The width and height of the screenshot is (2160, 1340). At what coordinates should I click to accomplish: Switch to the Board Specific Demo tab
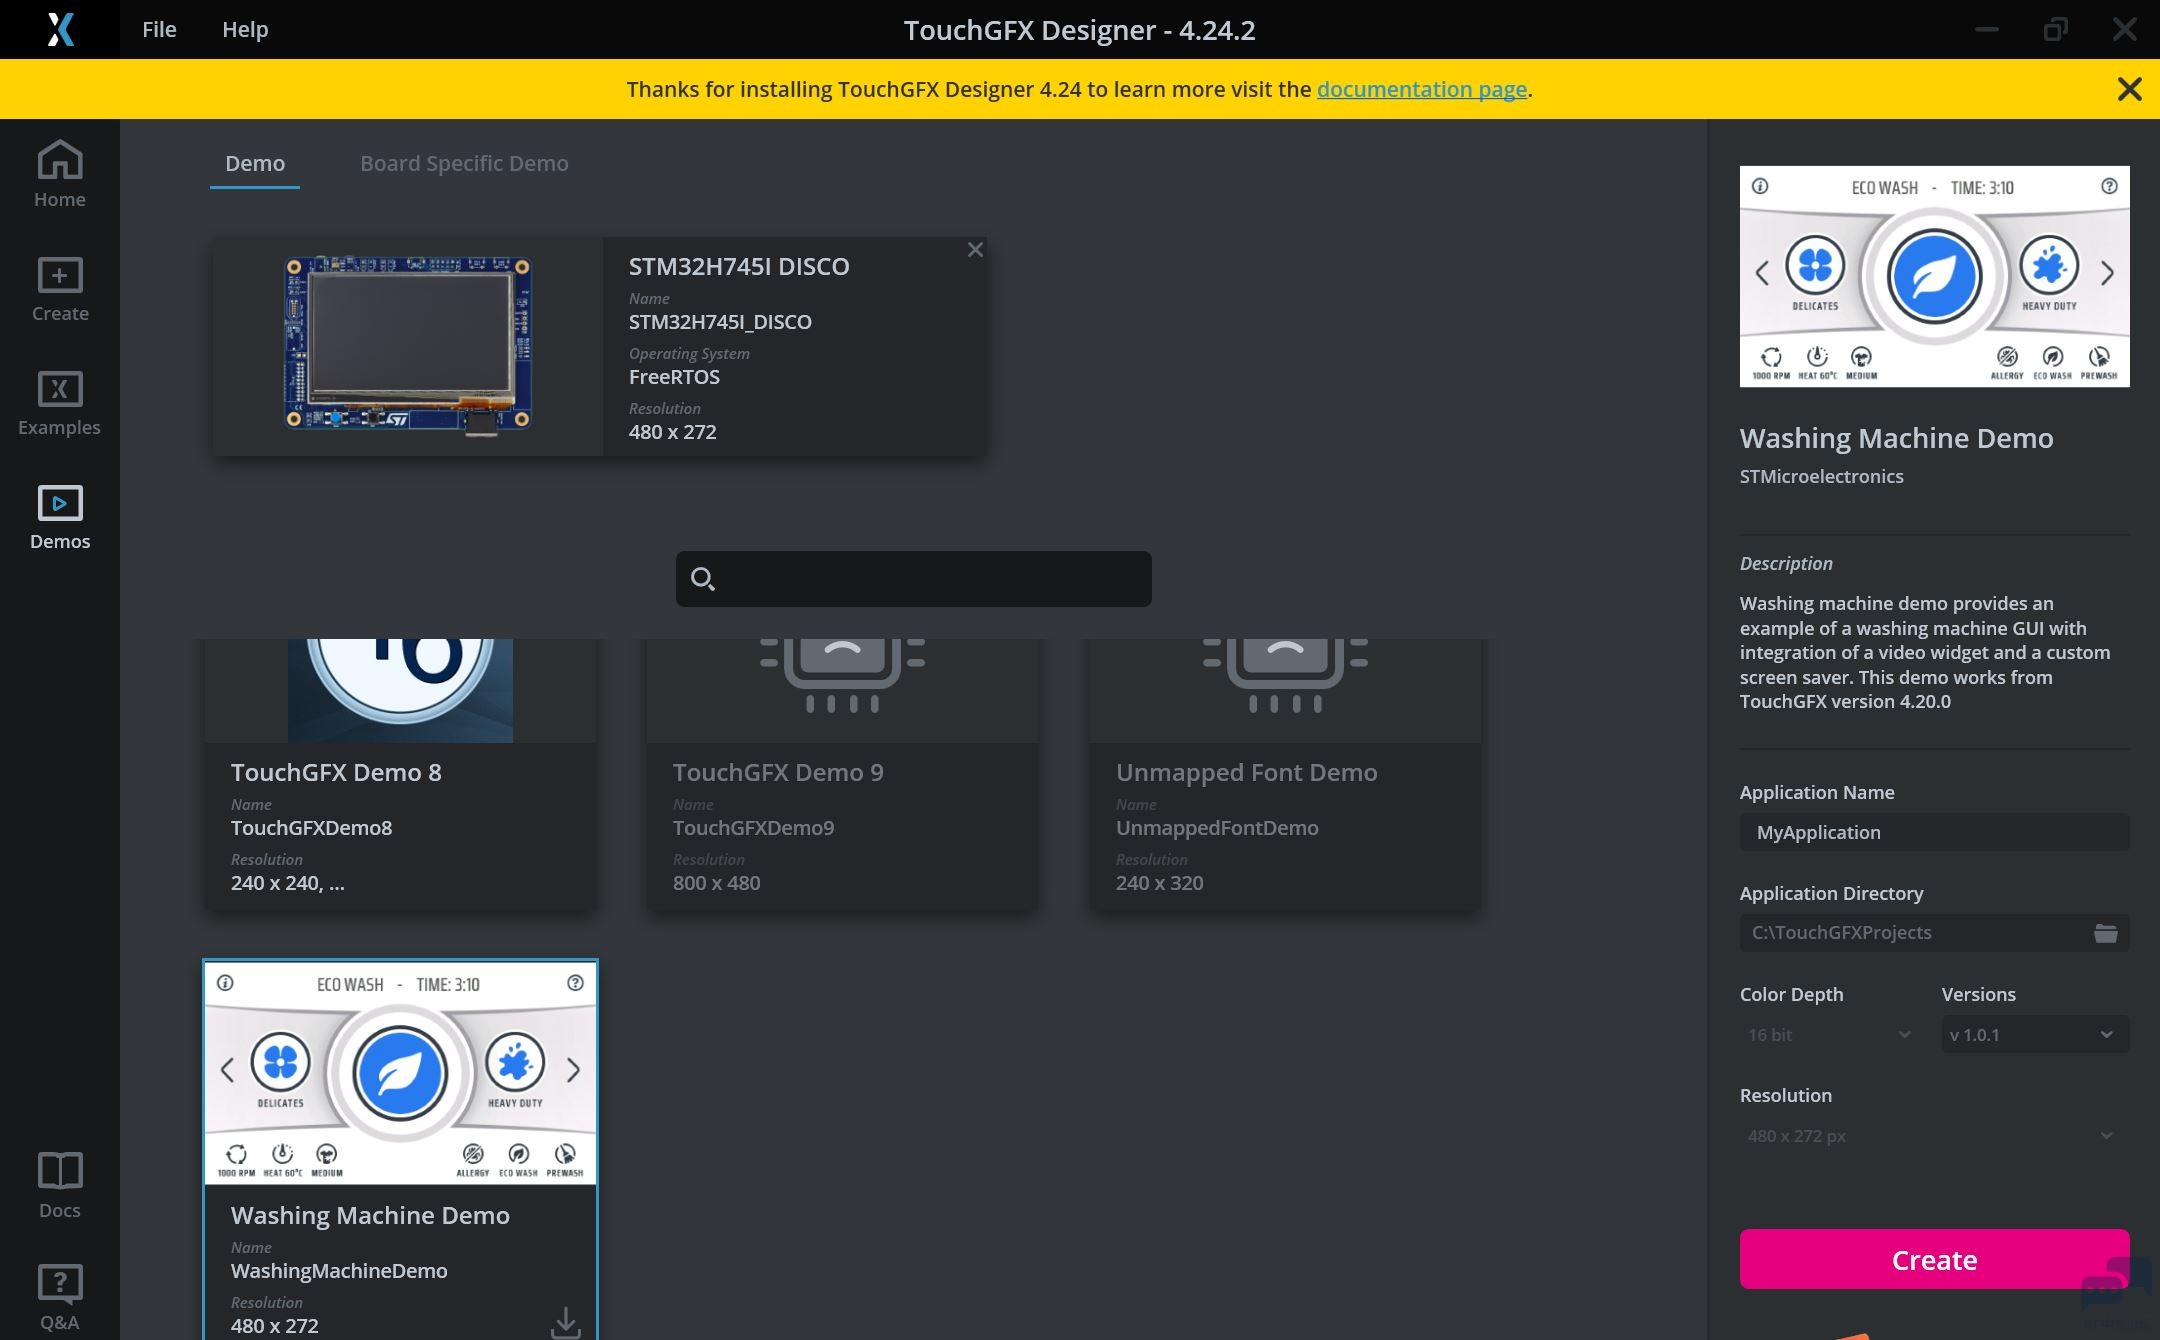pos(464,163)
